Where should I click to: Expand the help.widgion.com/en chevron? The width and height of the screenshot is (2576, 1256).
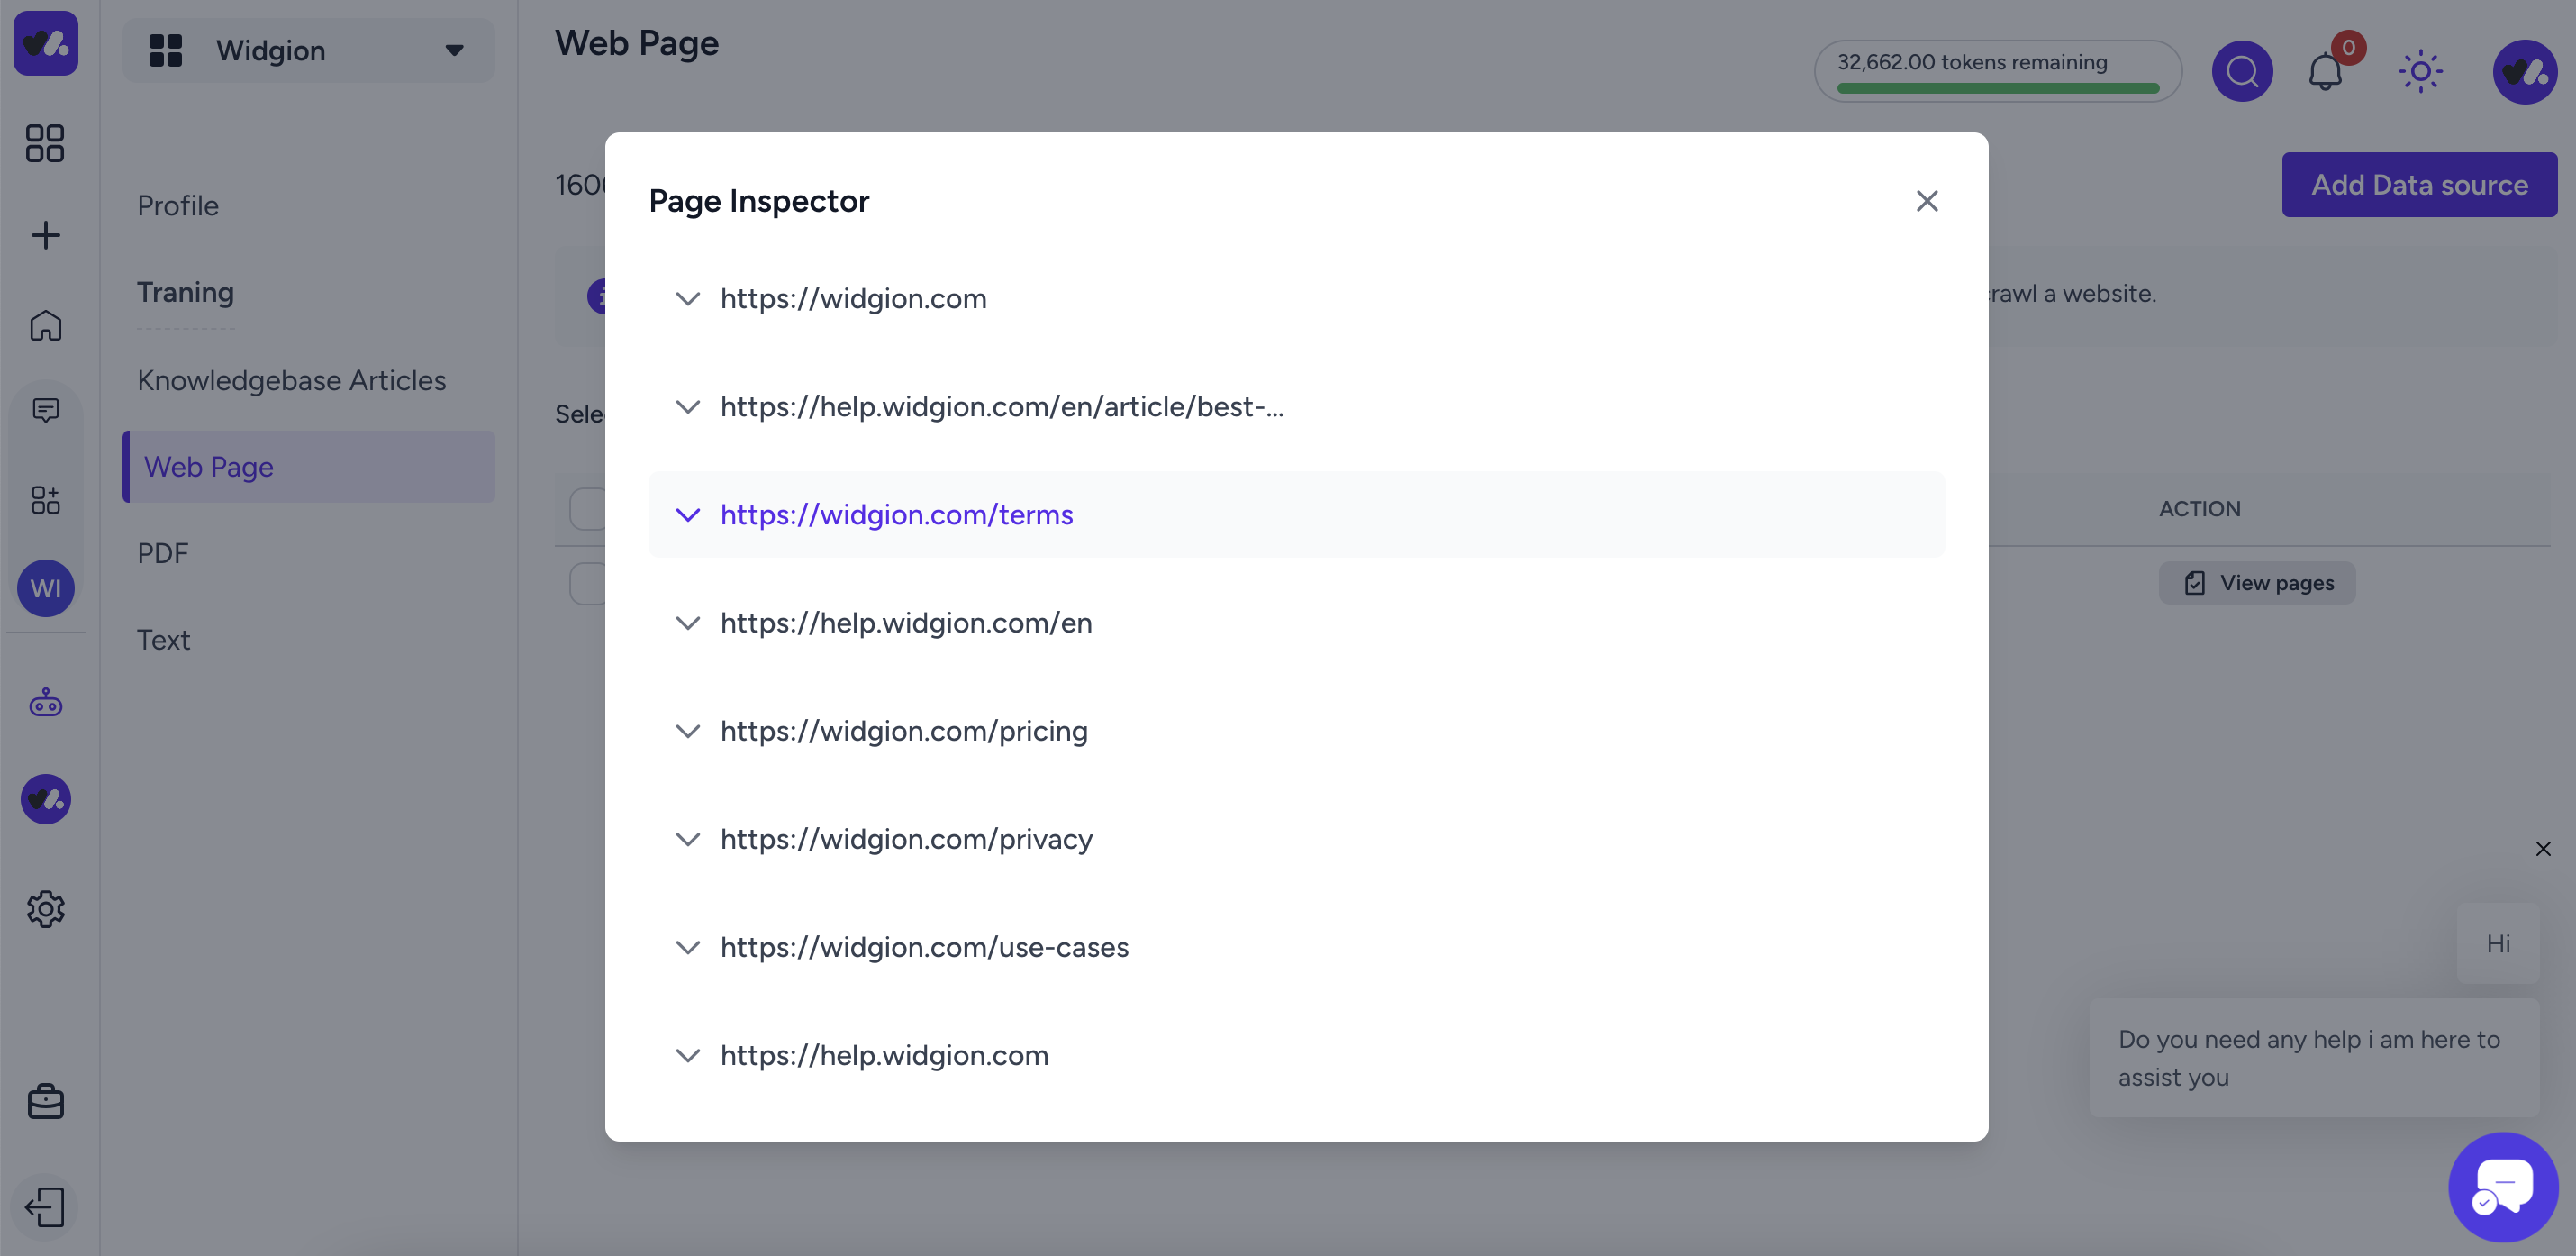pyautogui.click(x=688, y=622)
